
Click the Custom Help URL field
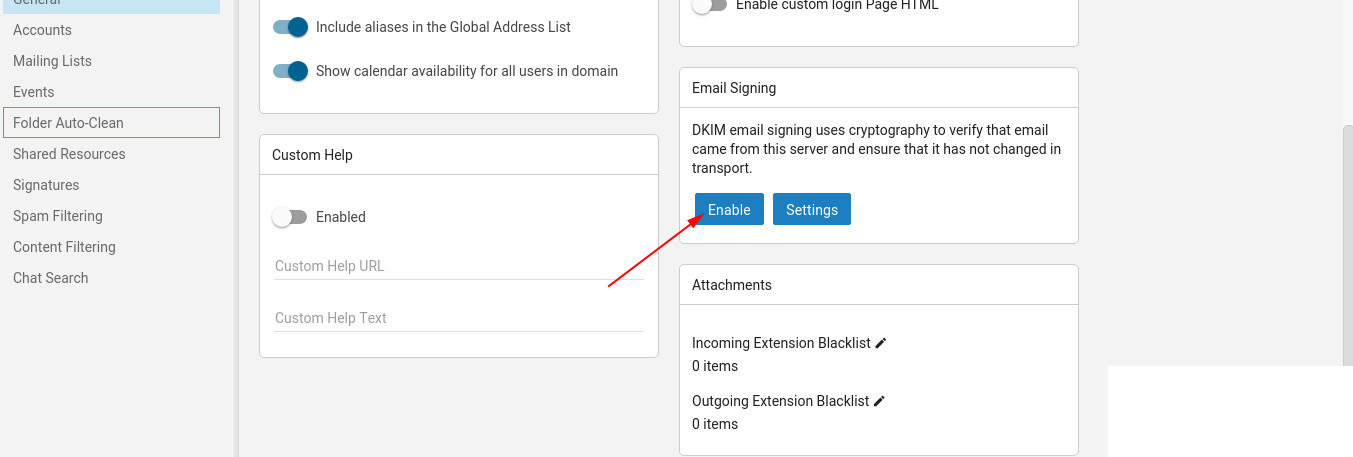tap(458, 266)
